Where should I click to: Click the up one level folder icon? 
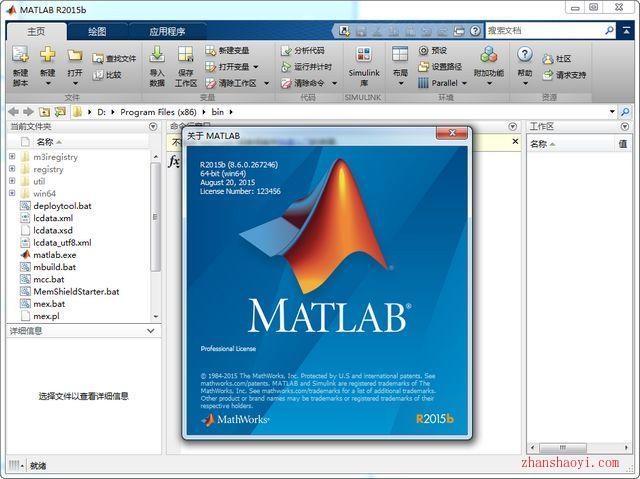(44, 112)
